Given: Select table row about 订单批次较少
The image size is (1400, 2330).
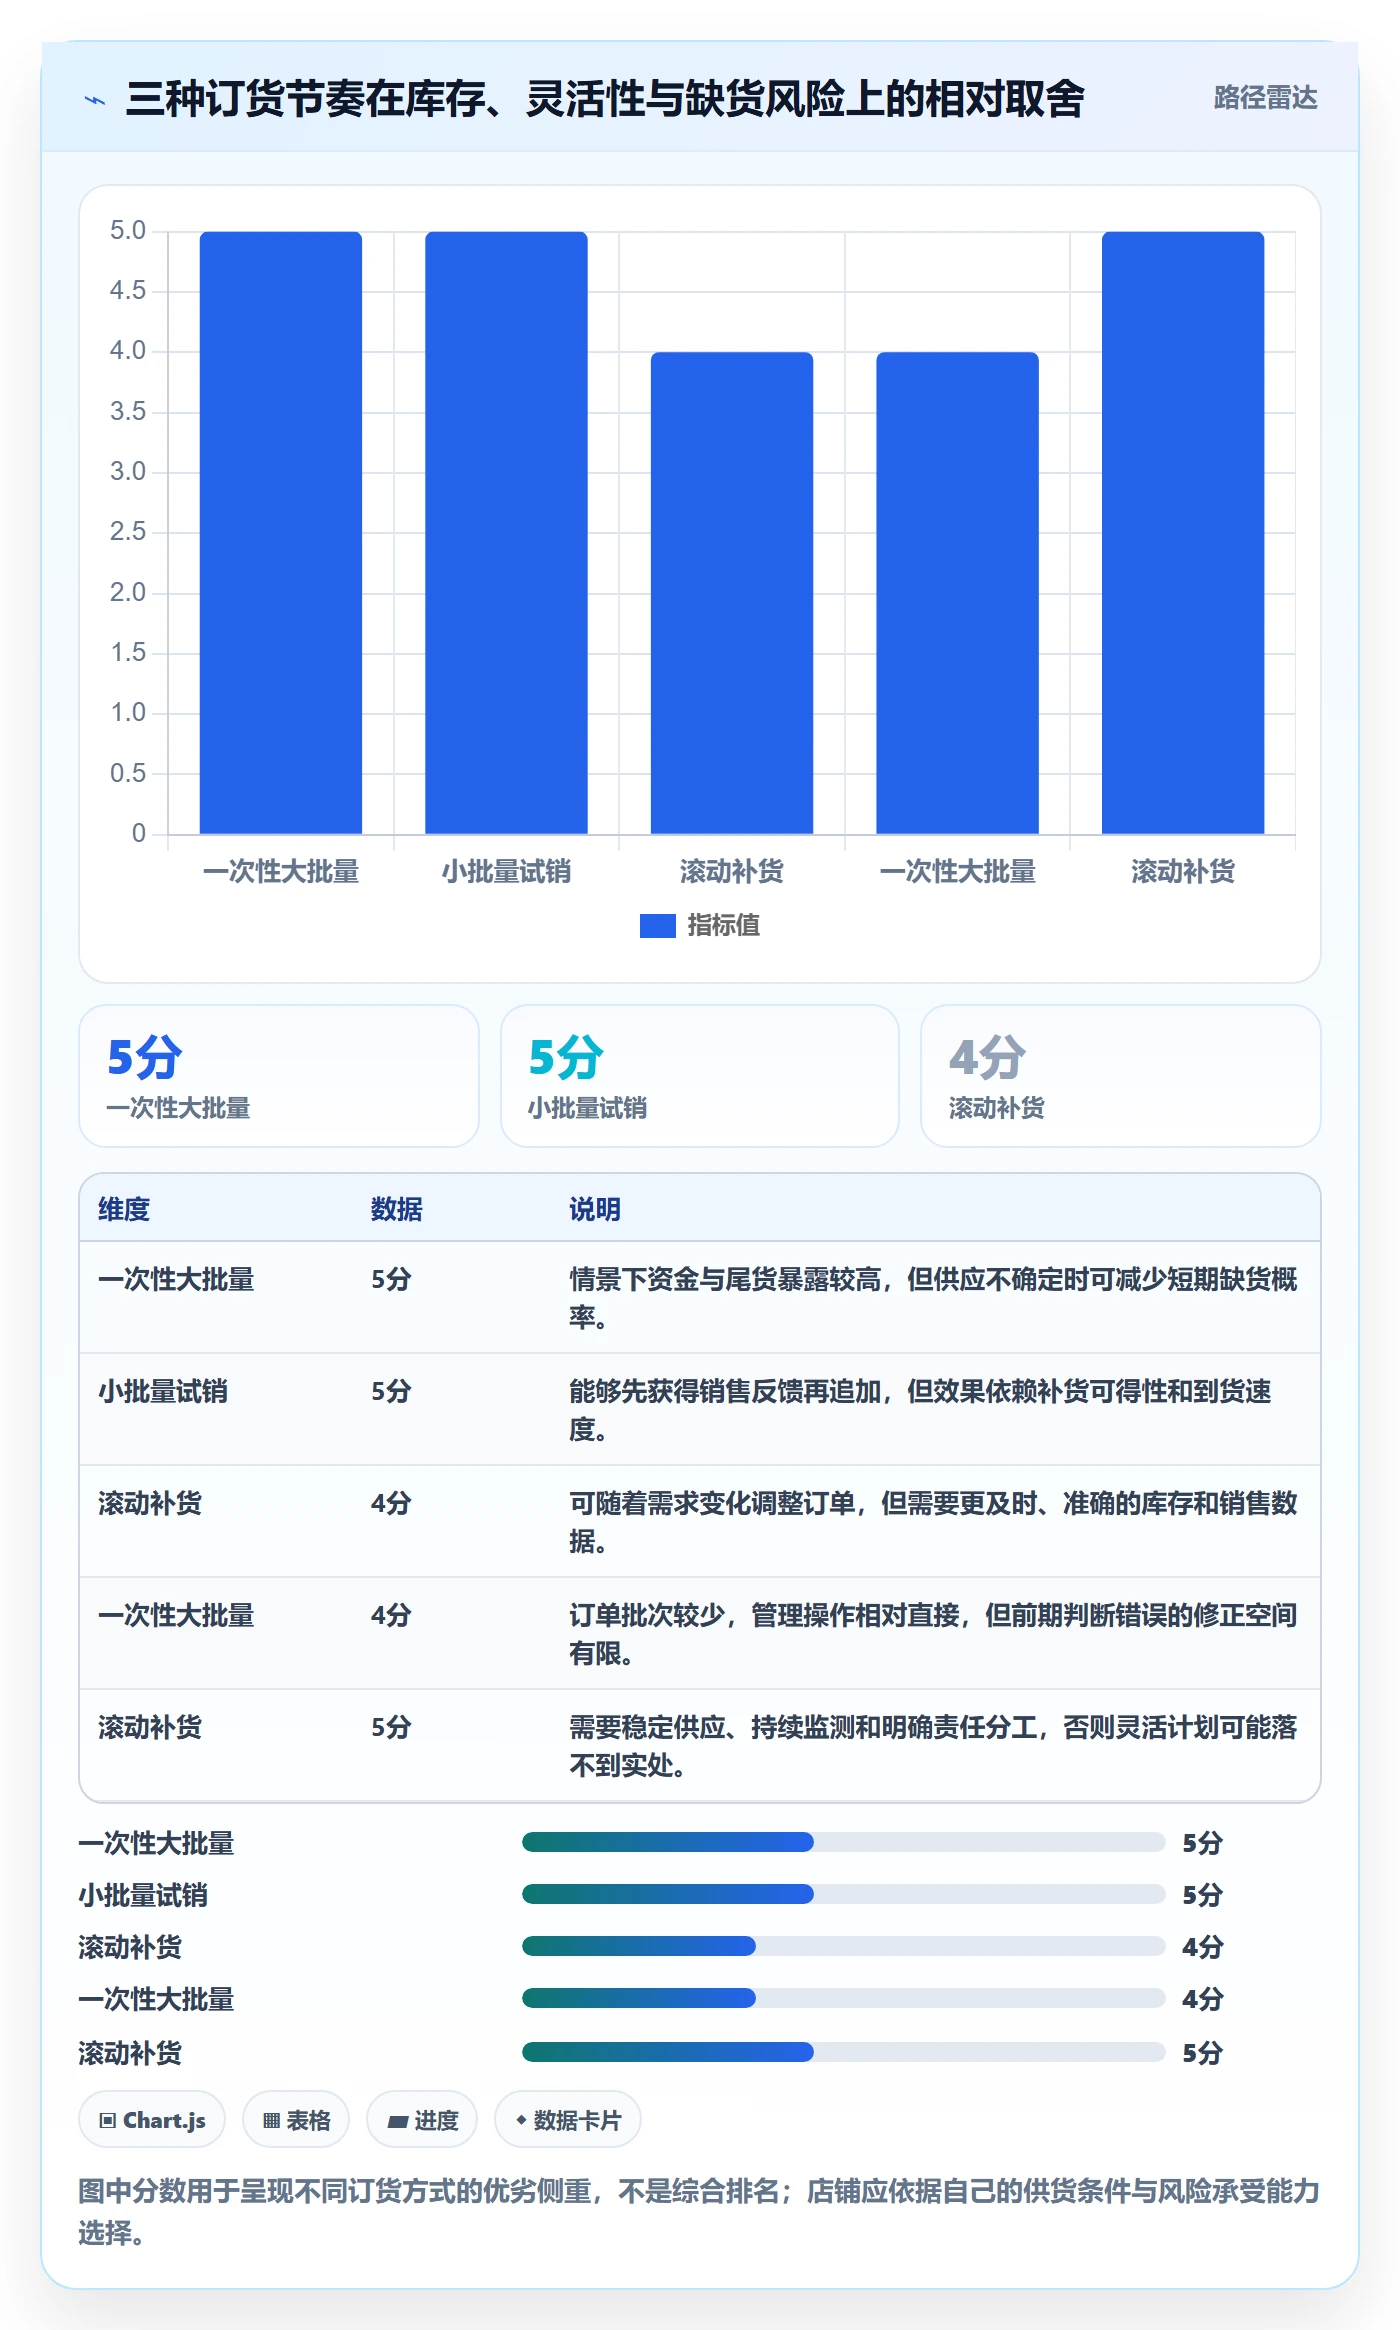Looking at the screenshot, I should point(700,1634).
